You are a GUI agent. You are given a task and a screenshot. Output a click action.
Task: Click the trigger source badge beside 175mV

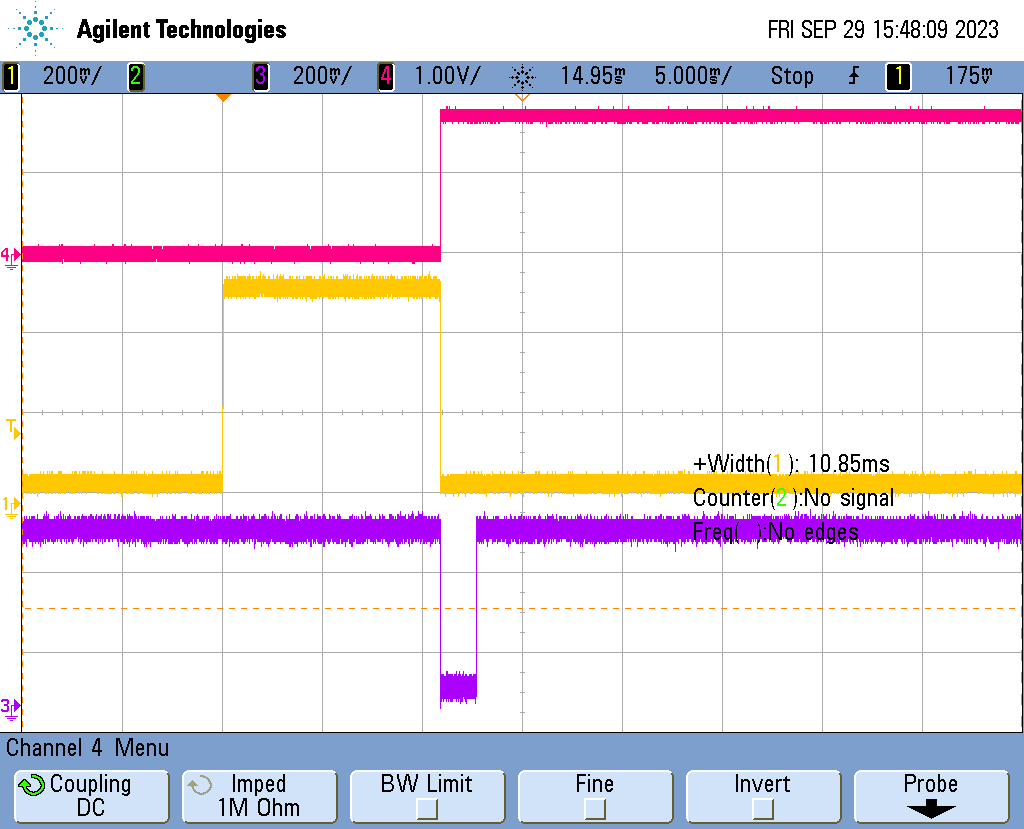(x=898, y=76)
